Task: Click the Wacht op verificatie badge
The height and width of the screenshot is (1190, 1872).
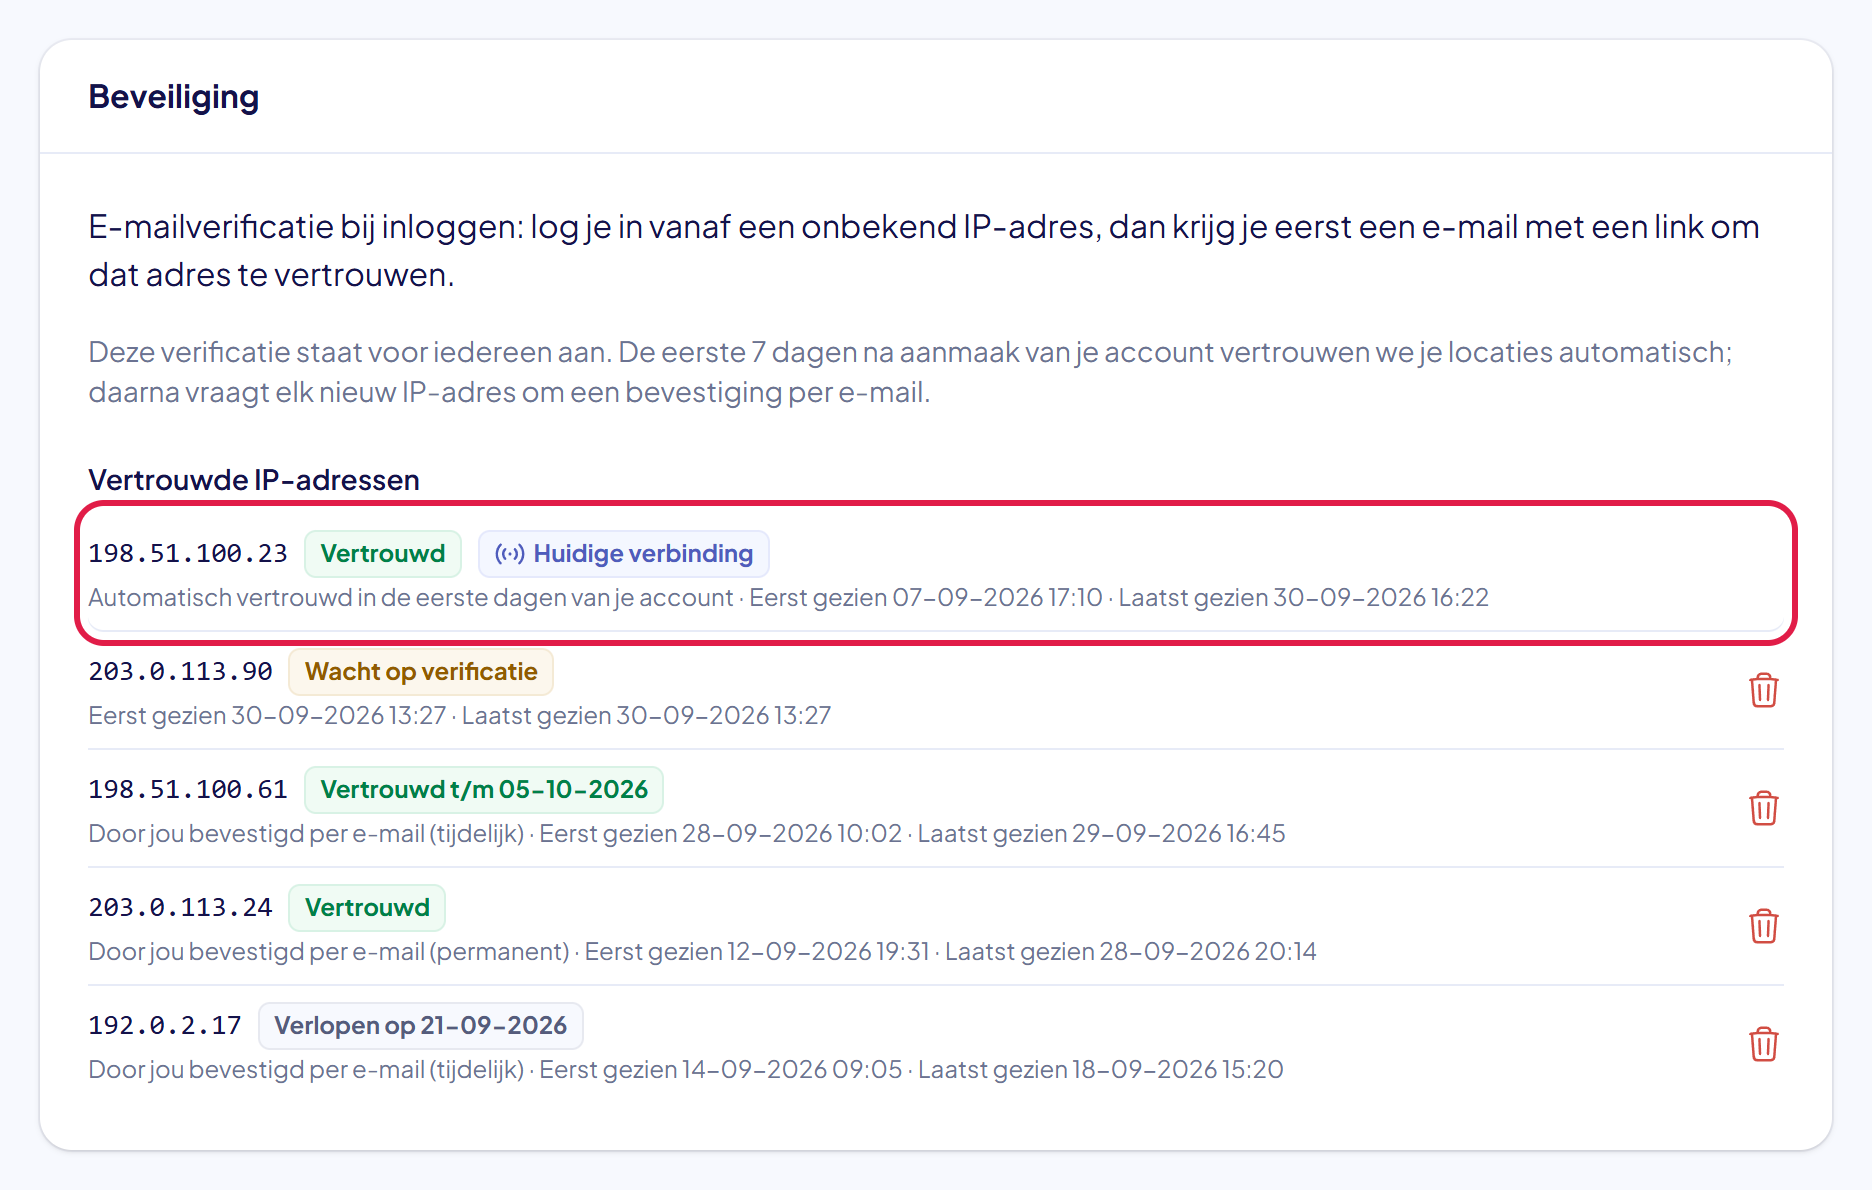Action: tap(421, 672)
